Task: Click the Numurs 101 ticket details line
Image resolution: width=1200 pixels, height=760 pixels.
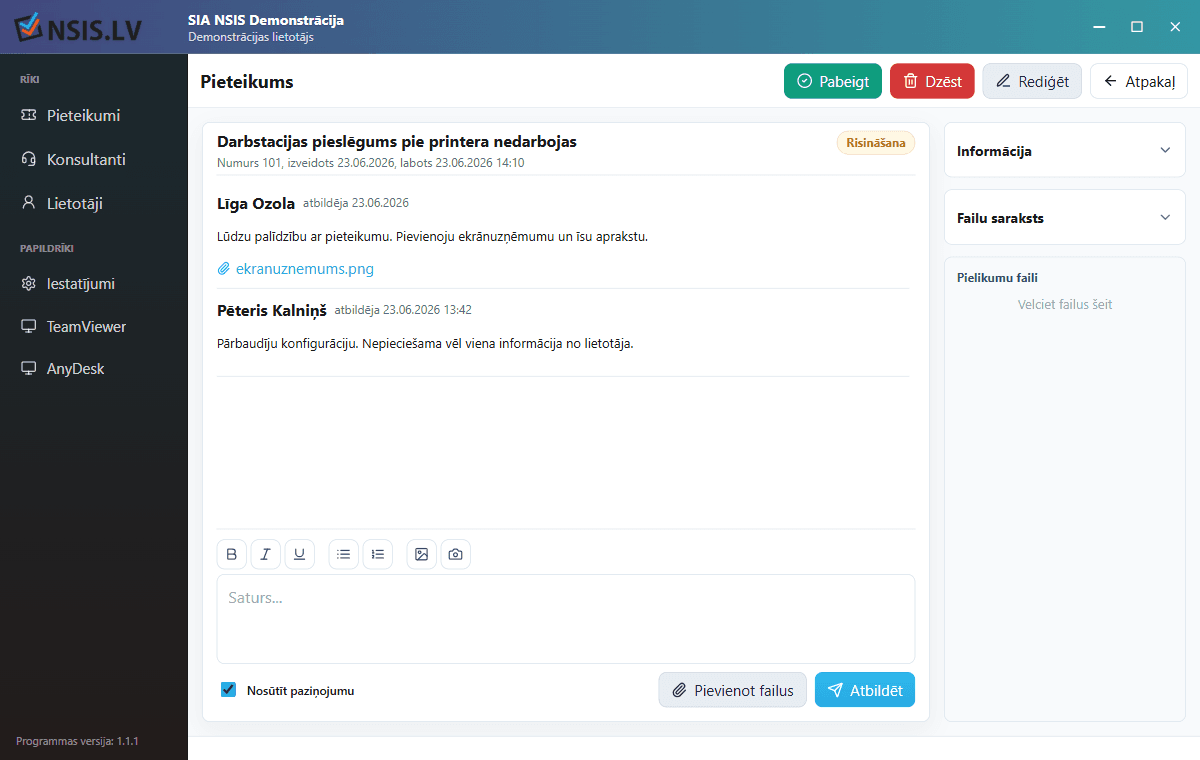Action: tap(371, 163)
